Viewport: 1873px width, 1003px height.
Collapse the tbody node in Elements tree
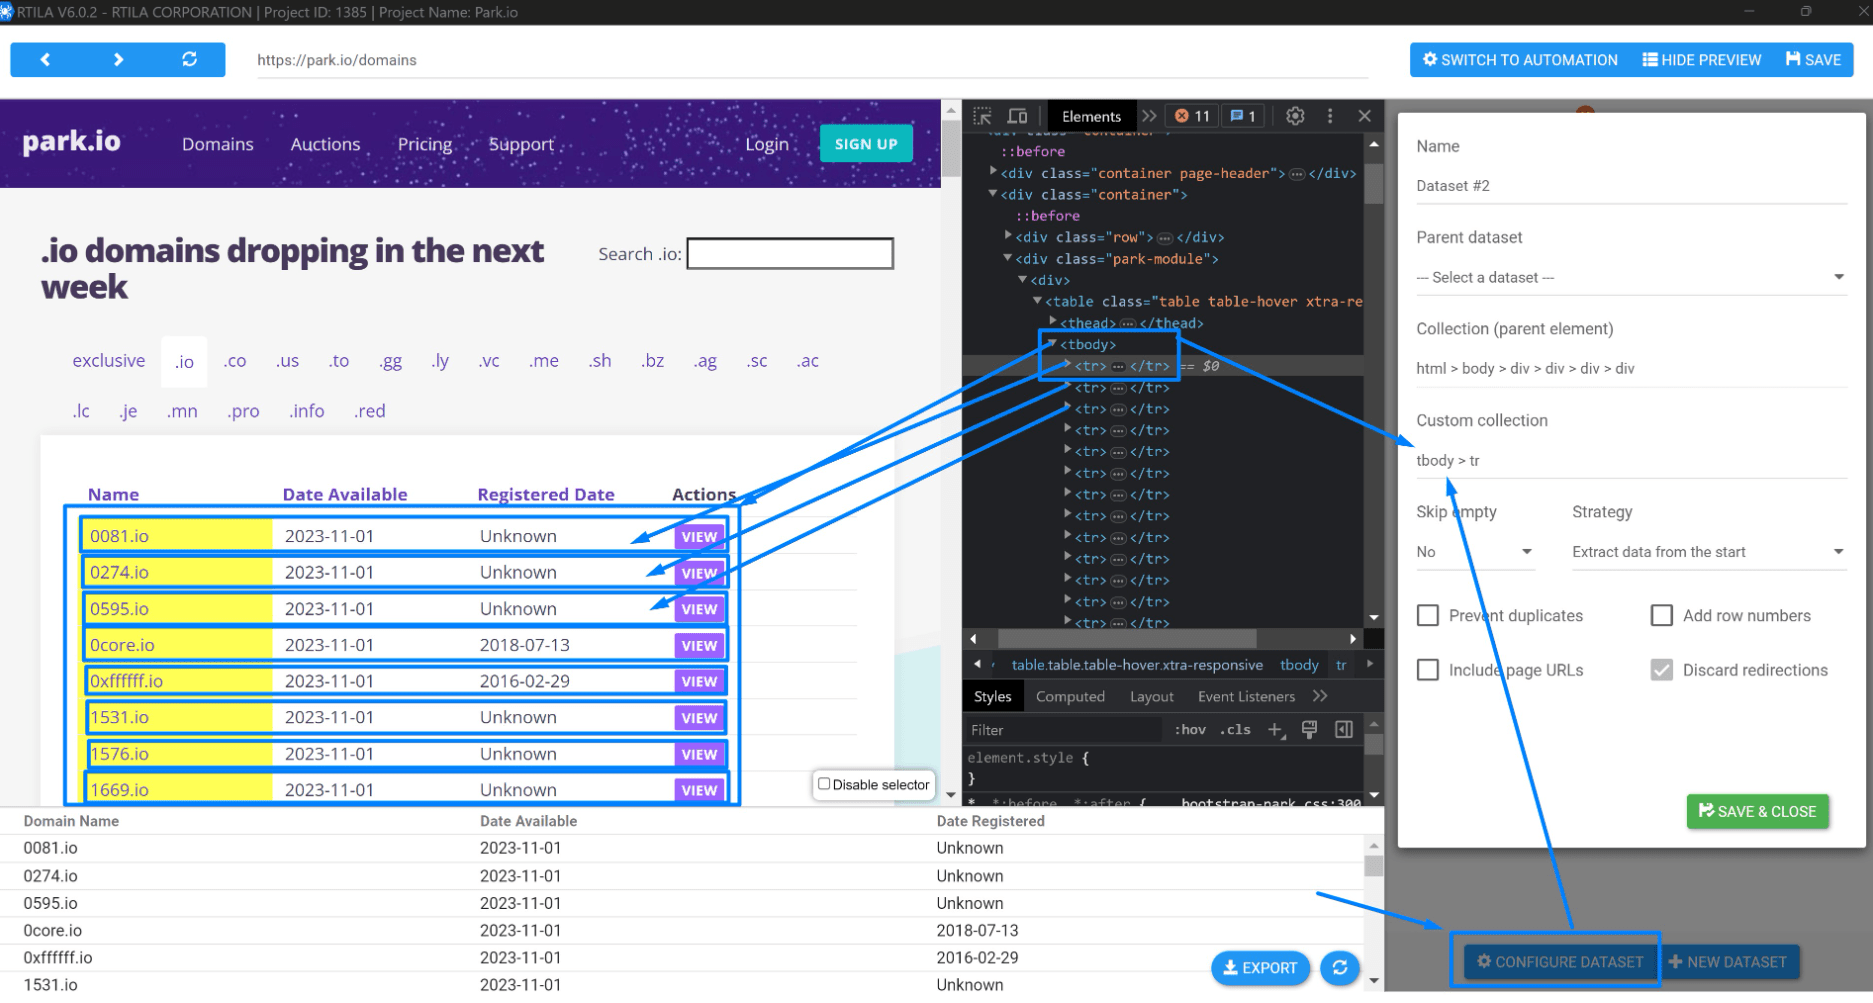(x=1052, y=344)
